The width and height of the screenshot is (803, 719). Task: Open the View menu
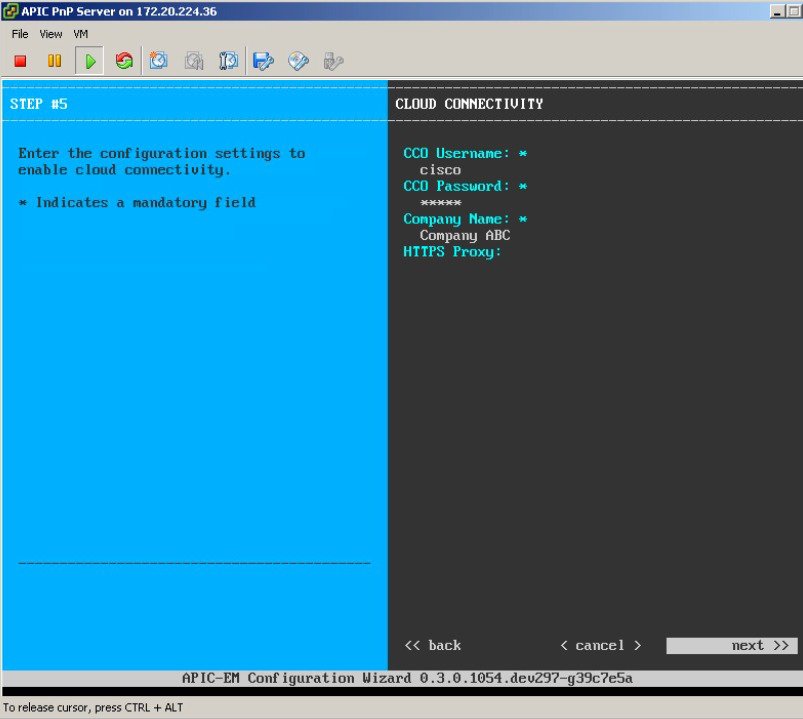[51, 34]
